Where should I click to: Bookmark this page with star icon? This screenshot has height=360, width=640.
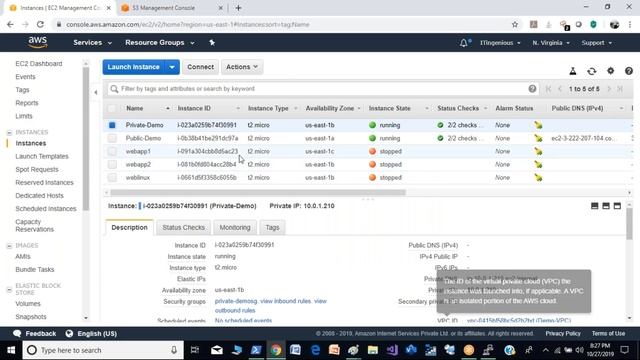(515, 24)
